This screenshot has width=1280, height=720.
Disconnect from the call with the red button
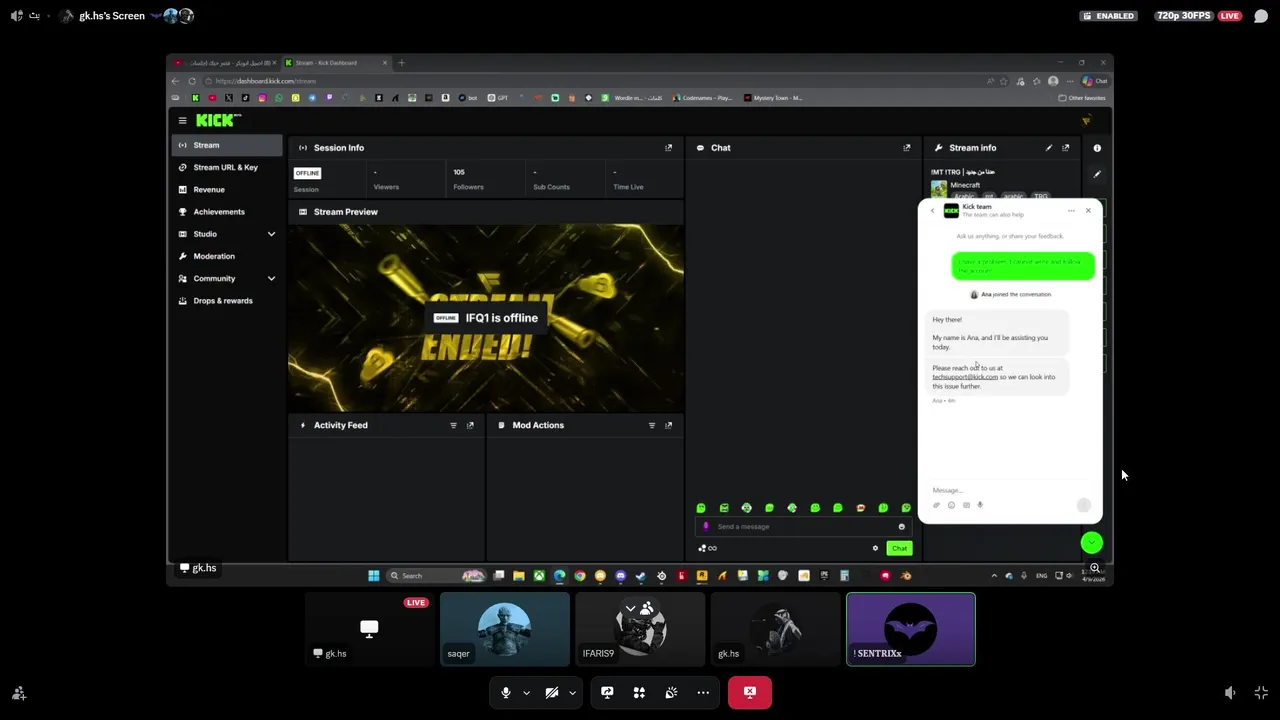(750, 692)
